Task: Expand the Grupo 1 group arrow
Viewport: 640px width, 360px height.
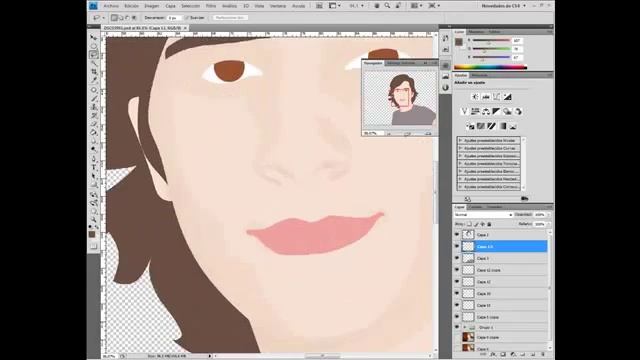Action: [x=464, y=327]
